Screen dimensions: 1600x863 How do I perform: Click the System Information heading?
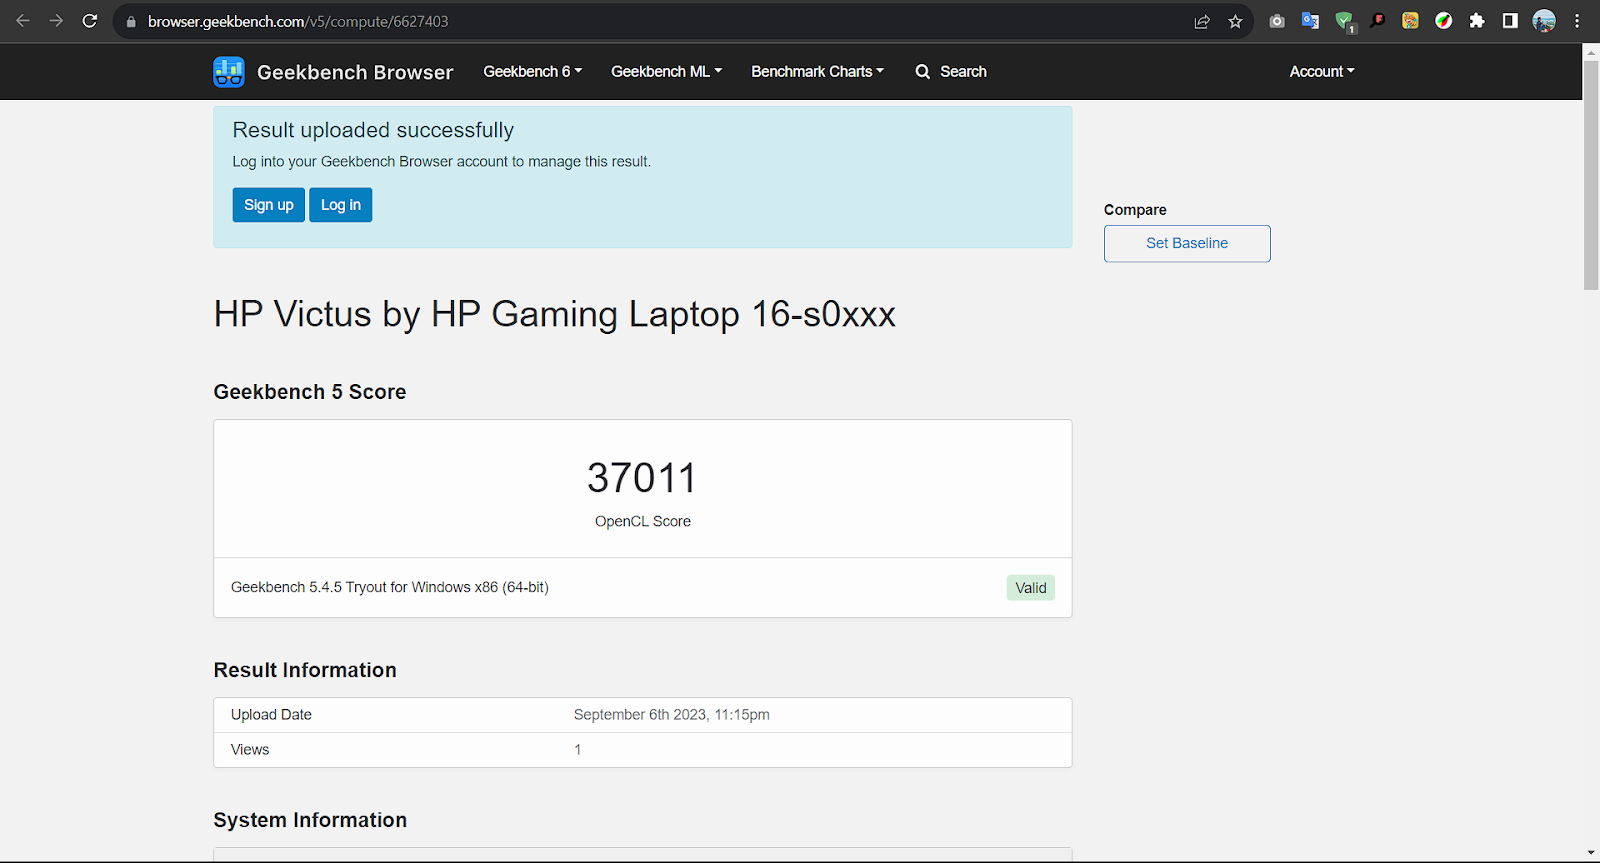point(310,820)
